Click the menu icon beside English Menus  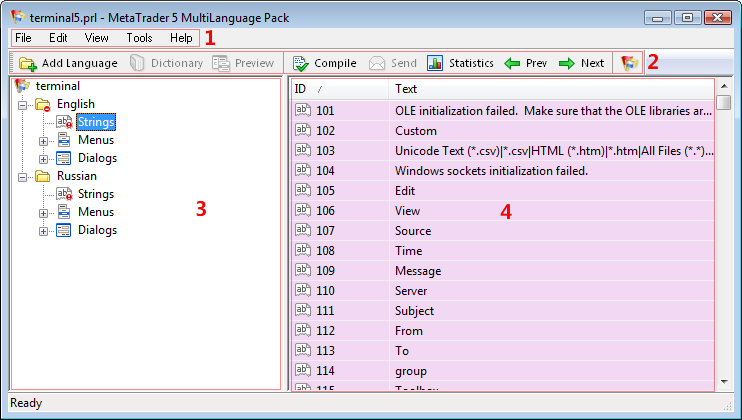click(x=64, y=140)
